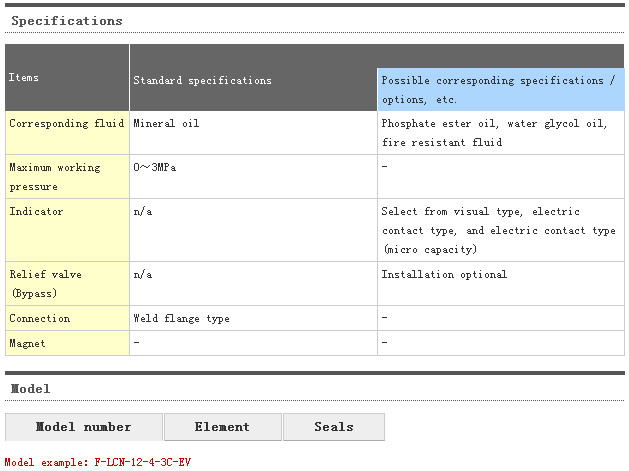Select the Relief valve (Bypass) row label
The height and width of the screenshot is (471, 629).
point(45,283)
